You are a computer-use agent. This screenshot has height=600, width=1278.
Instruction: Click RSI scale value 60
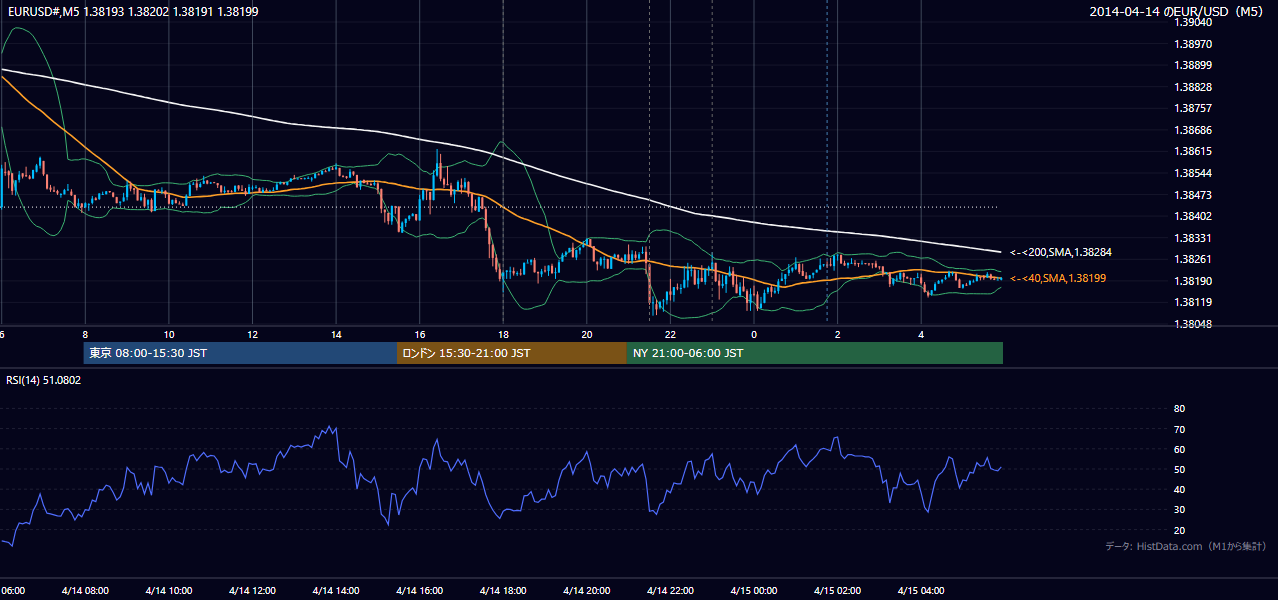coord(1179,449)
